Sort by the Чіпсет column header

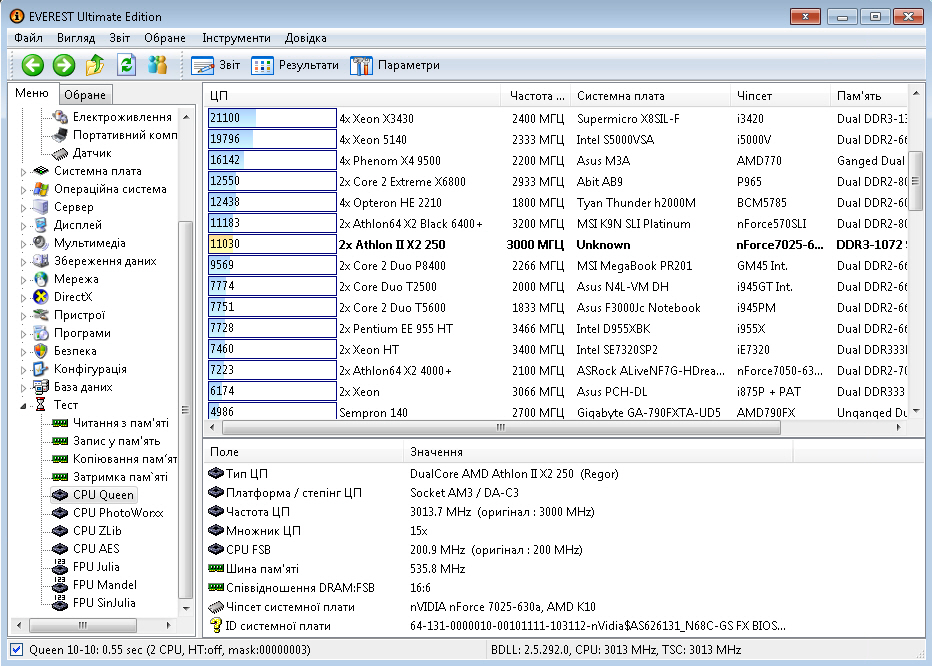780,96
